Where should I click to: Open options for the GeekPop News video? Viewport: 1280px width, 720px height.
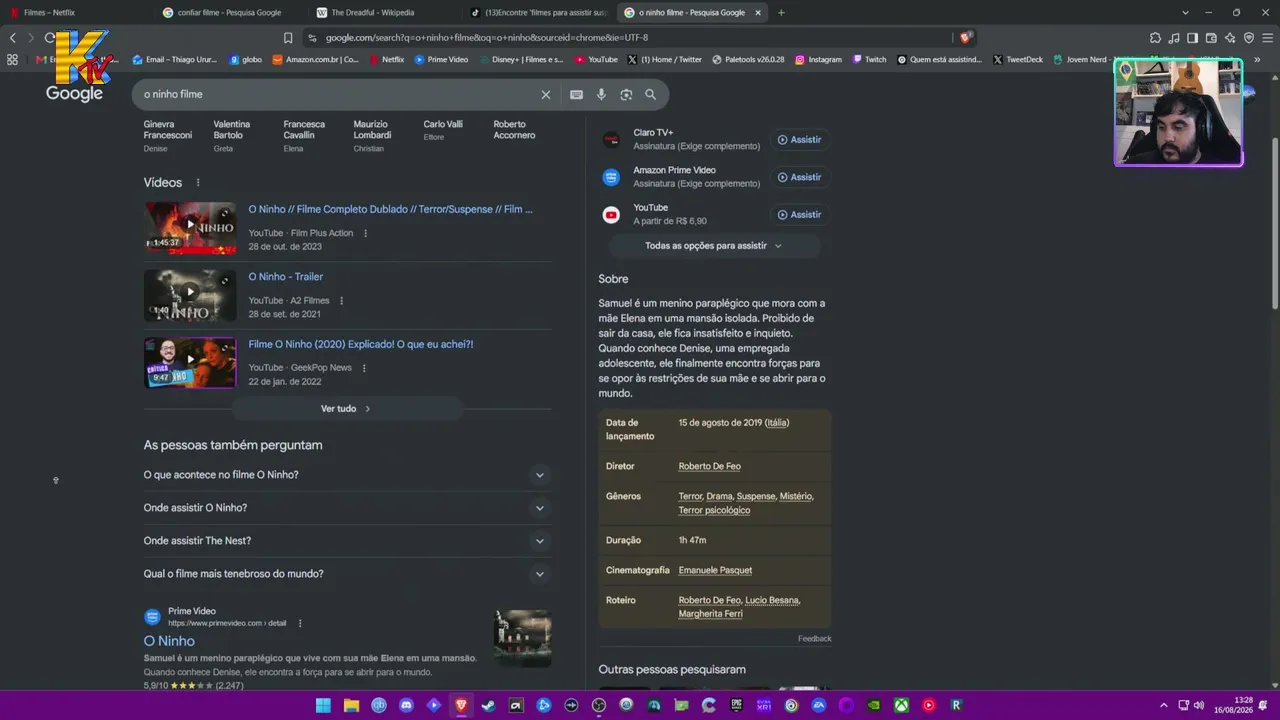pos(364,368)
